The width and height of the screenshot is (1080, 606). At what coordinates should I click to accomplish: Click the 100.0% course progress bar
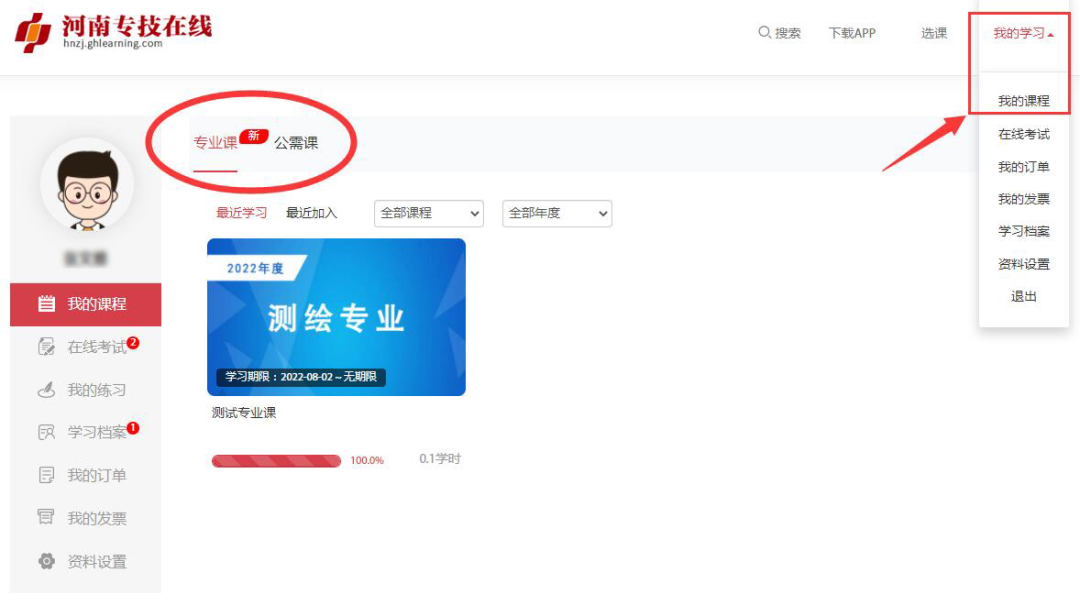tap(276, 460)
